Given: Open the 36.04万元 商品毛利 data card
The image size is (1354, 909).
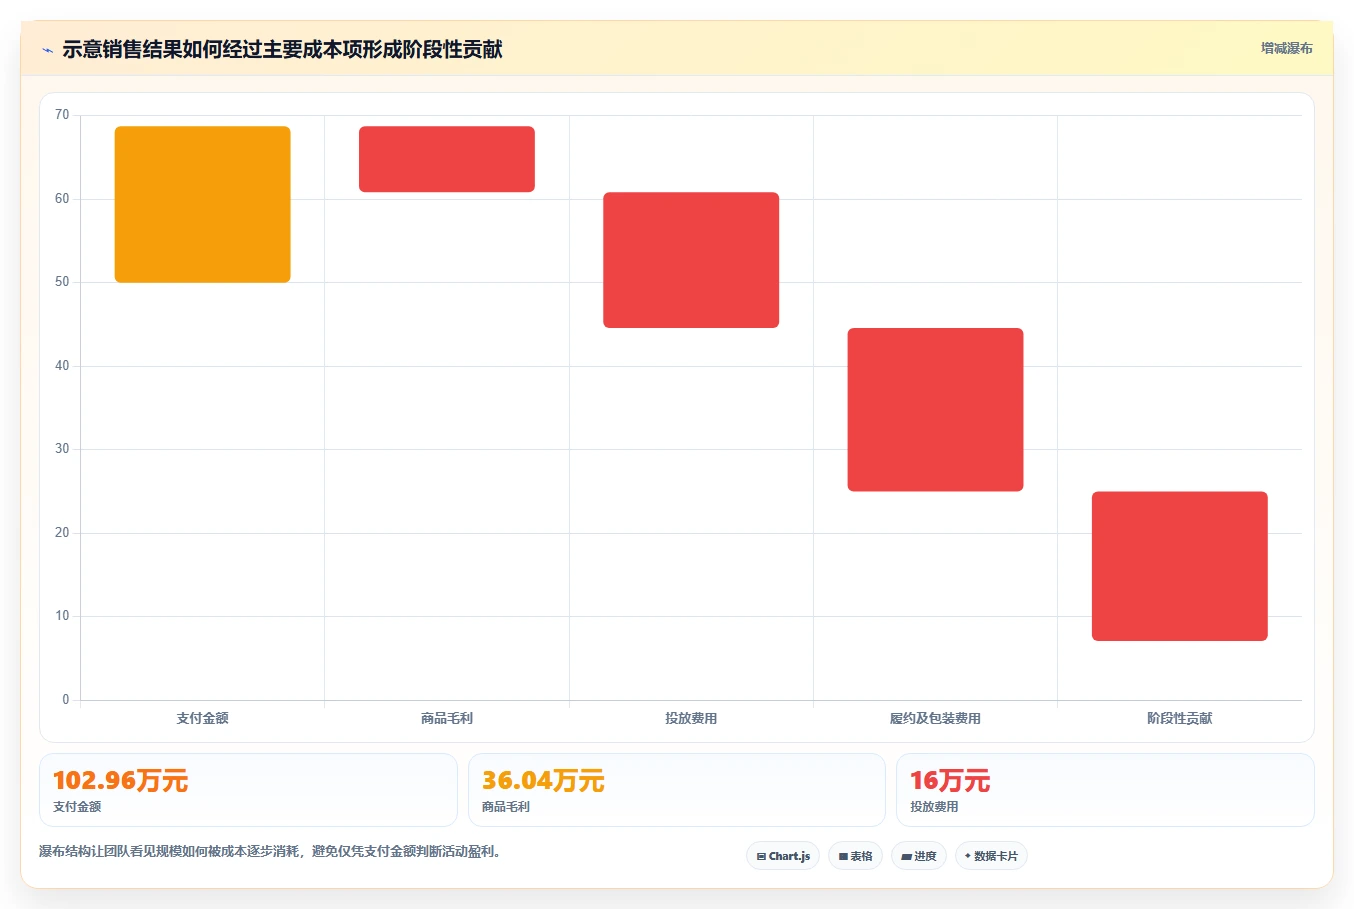Looking at the screenshot, I should tap(677, 790).
